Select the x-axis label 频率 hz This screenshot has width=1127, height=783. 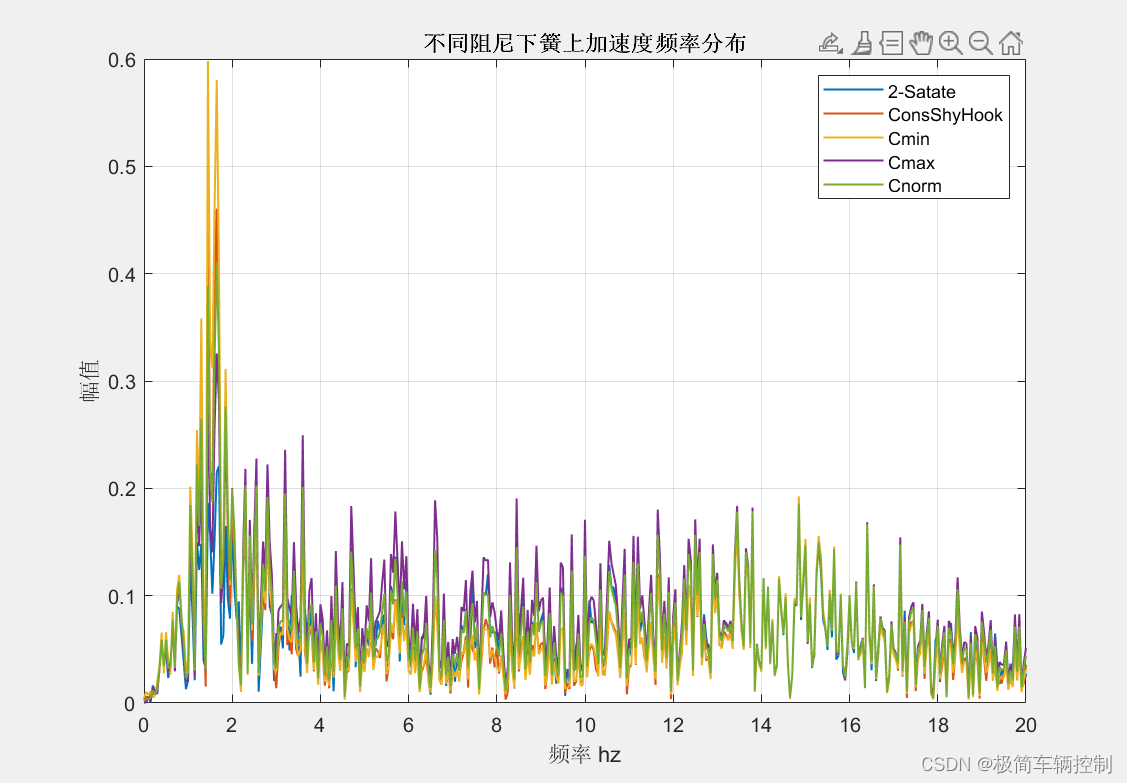[584, 754]
